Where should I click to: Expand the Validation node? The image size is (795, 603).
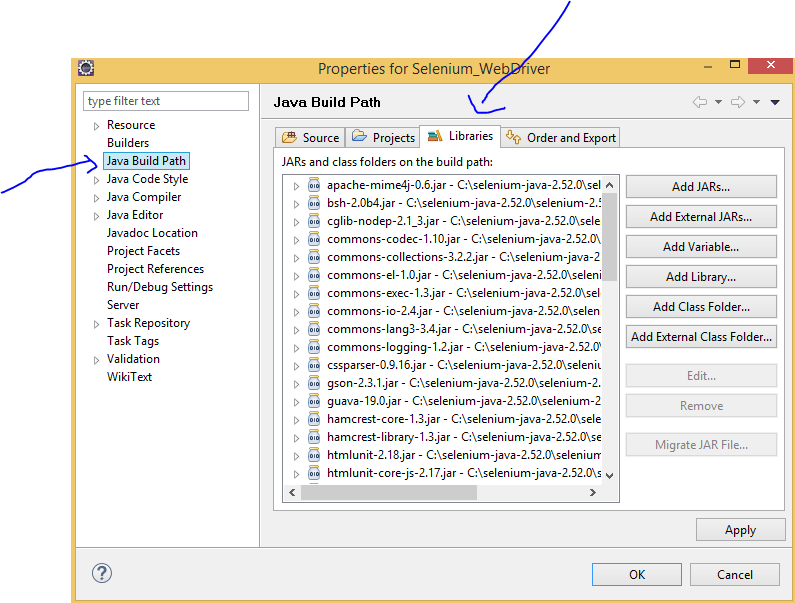coord(96,360)
